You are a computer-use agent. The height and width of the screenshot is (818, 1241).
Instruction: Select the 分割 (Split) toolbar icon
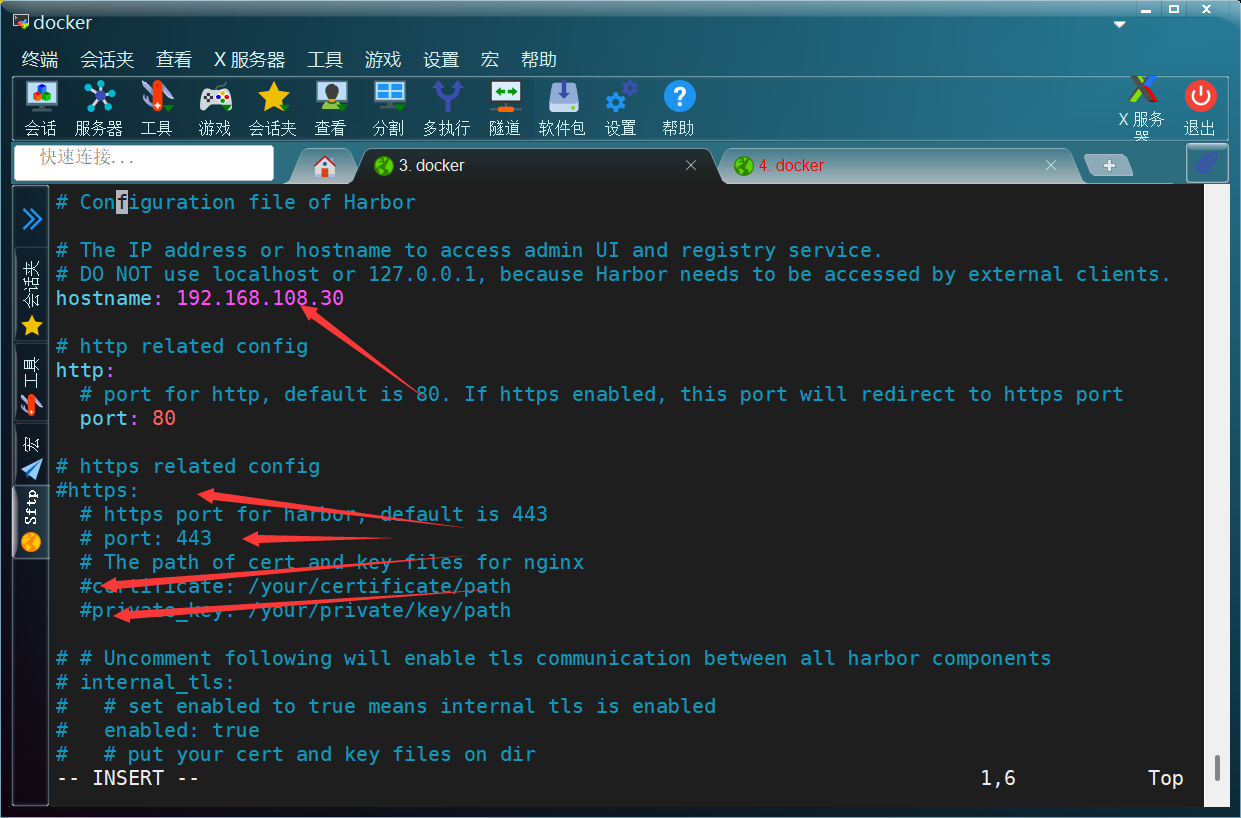[x=389, y=109]
